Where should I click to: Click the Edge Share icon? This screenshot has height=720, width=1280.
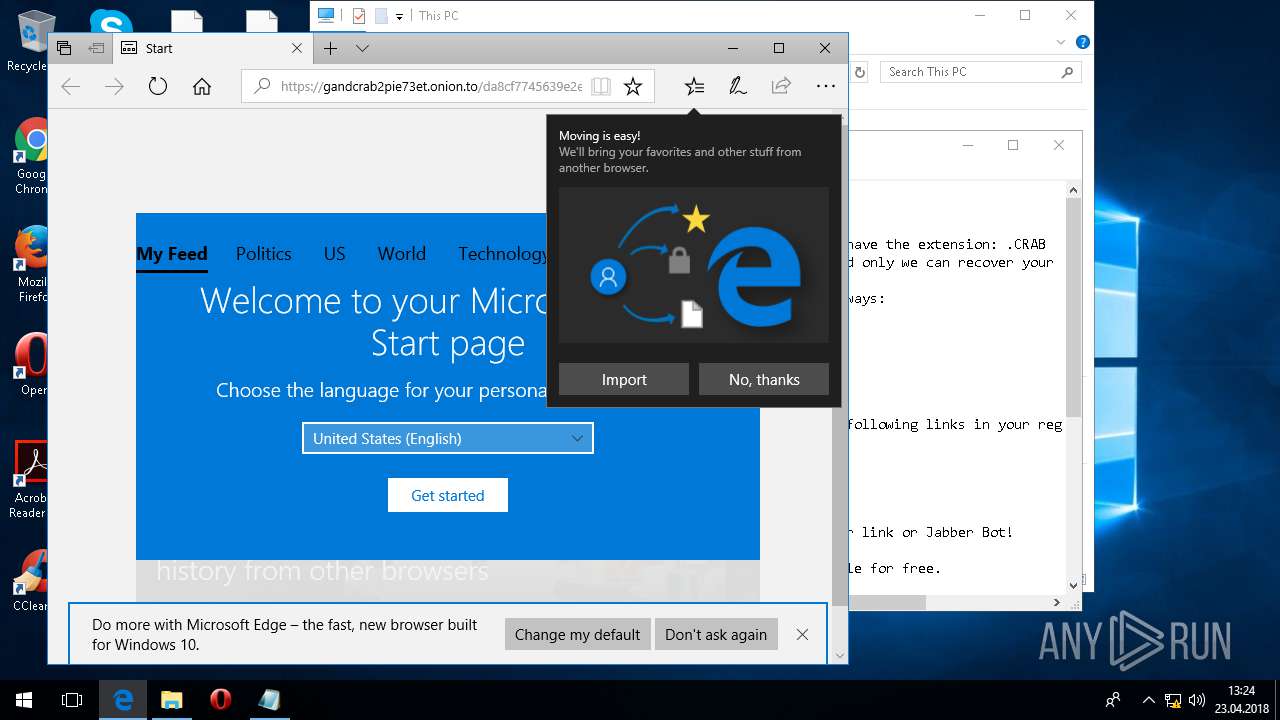click(x=781, y=87)
